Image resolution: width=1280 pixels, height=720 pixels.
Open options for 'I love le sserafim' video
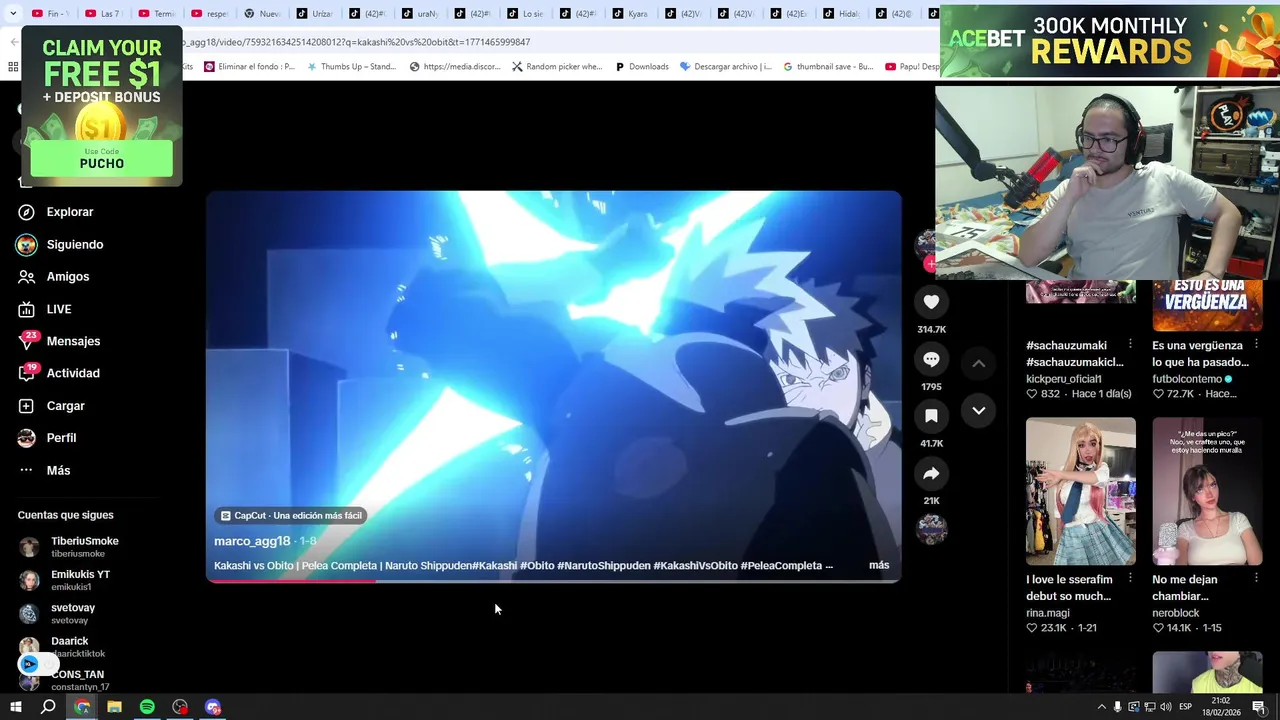pyautogui.click(x=1130, y=578)
